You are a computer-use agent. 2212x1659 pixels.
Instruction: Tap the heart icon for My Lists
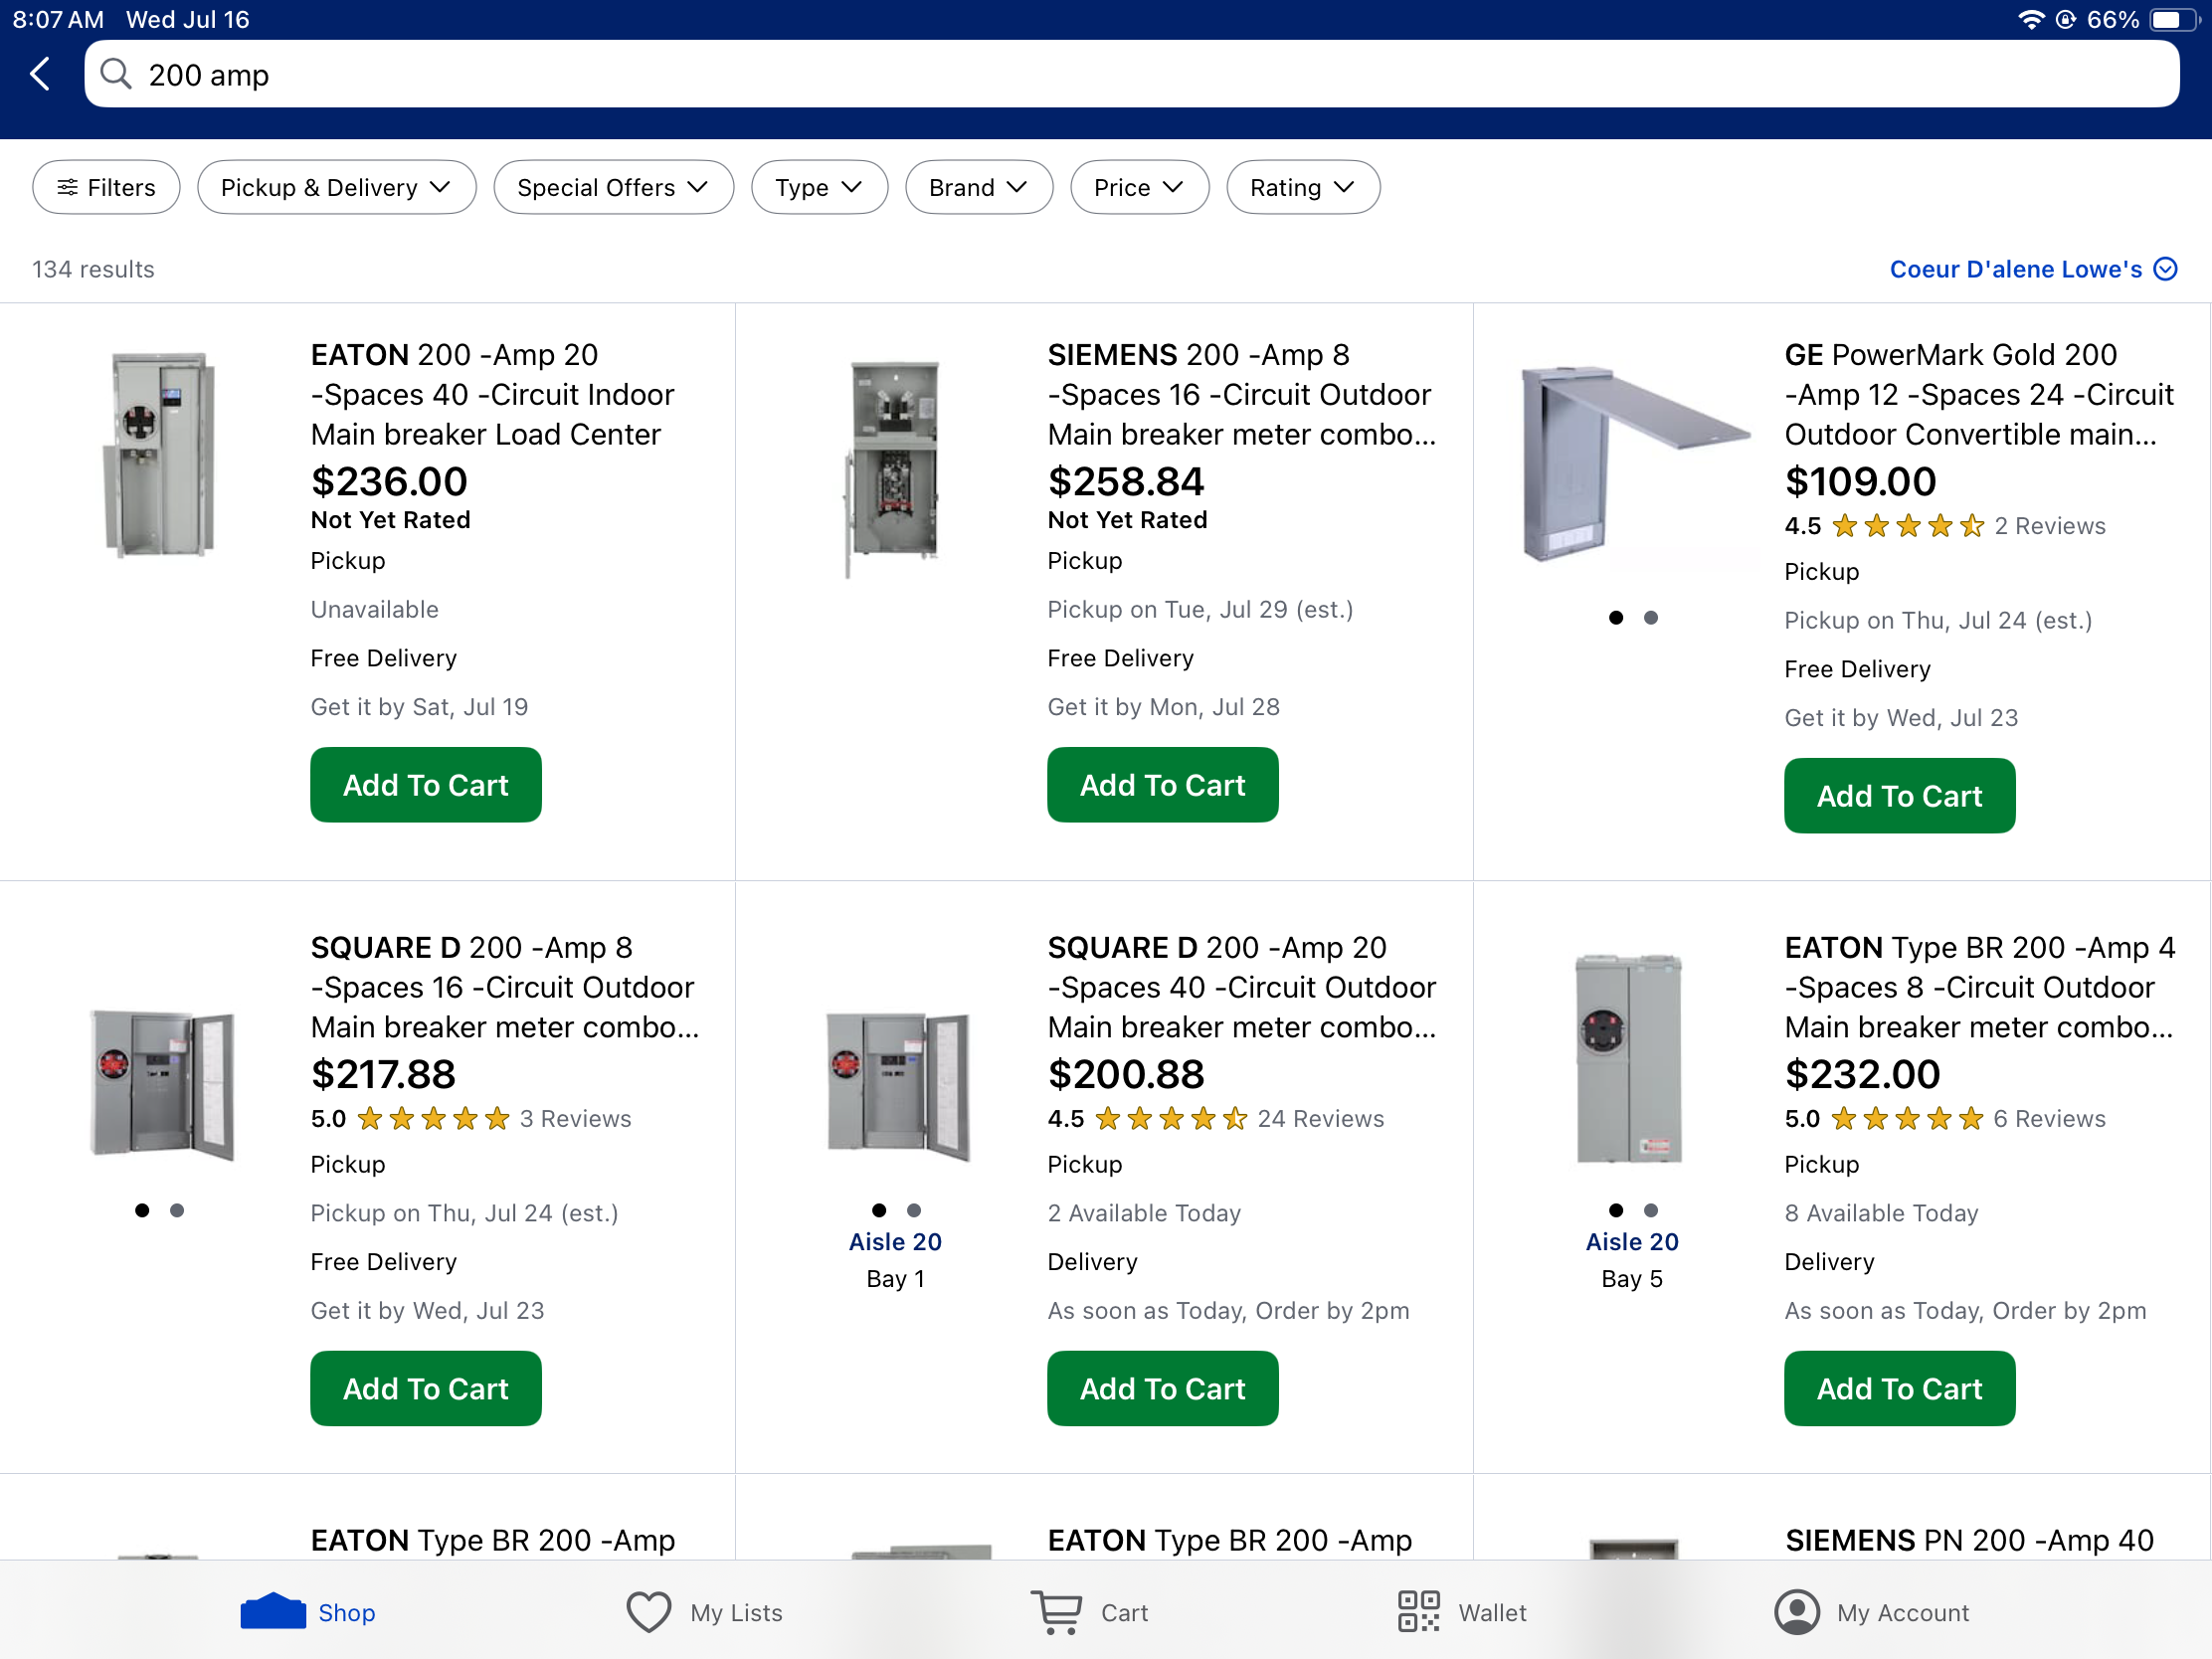pos(649,1612)
